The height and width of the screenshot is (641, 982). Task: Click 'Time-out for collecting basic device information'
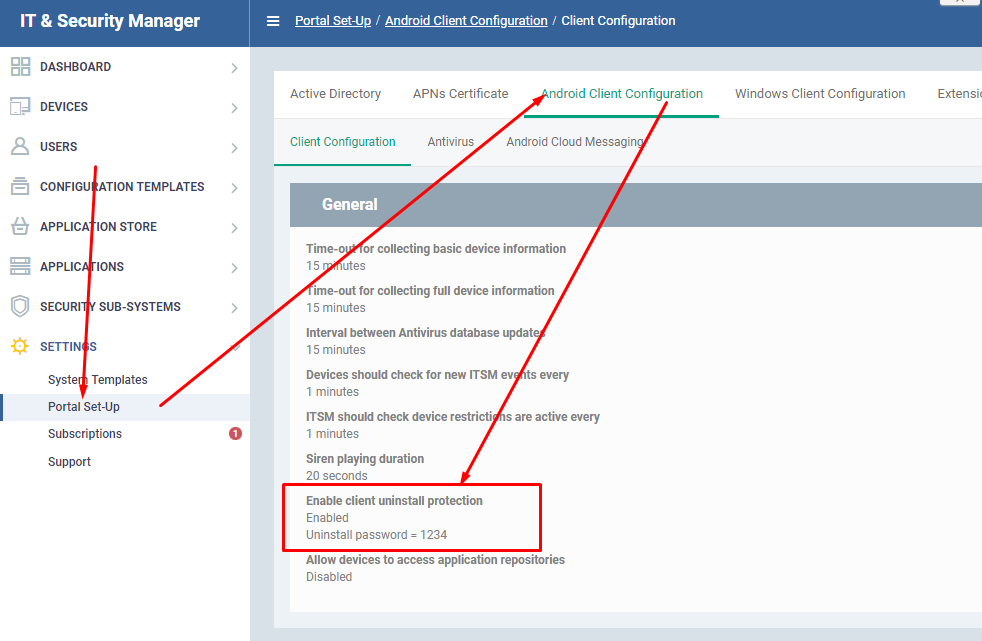436,249
